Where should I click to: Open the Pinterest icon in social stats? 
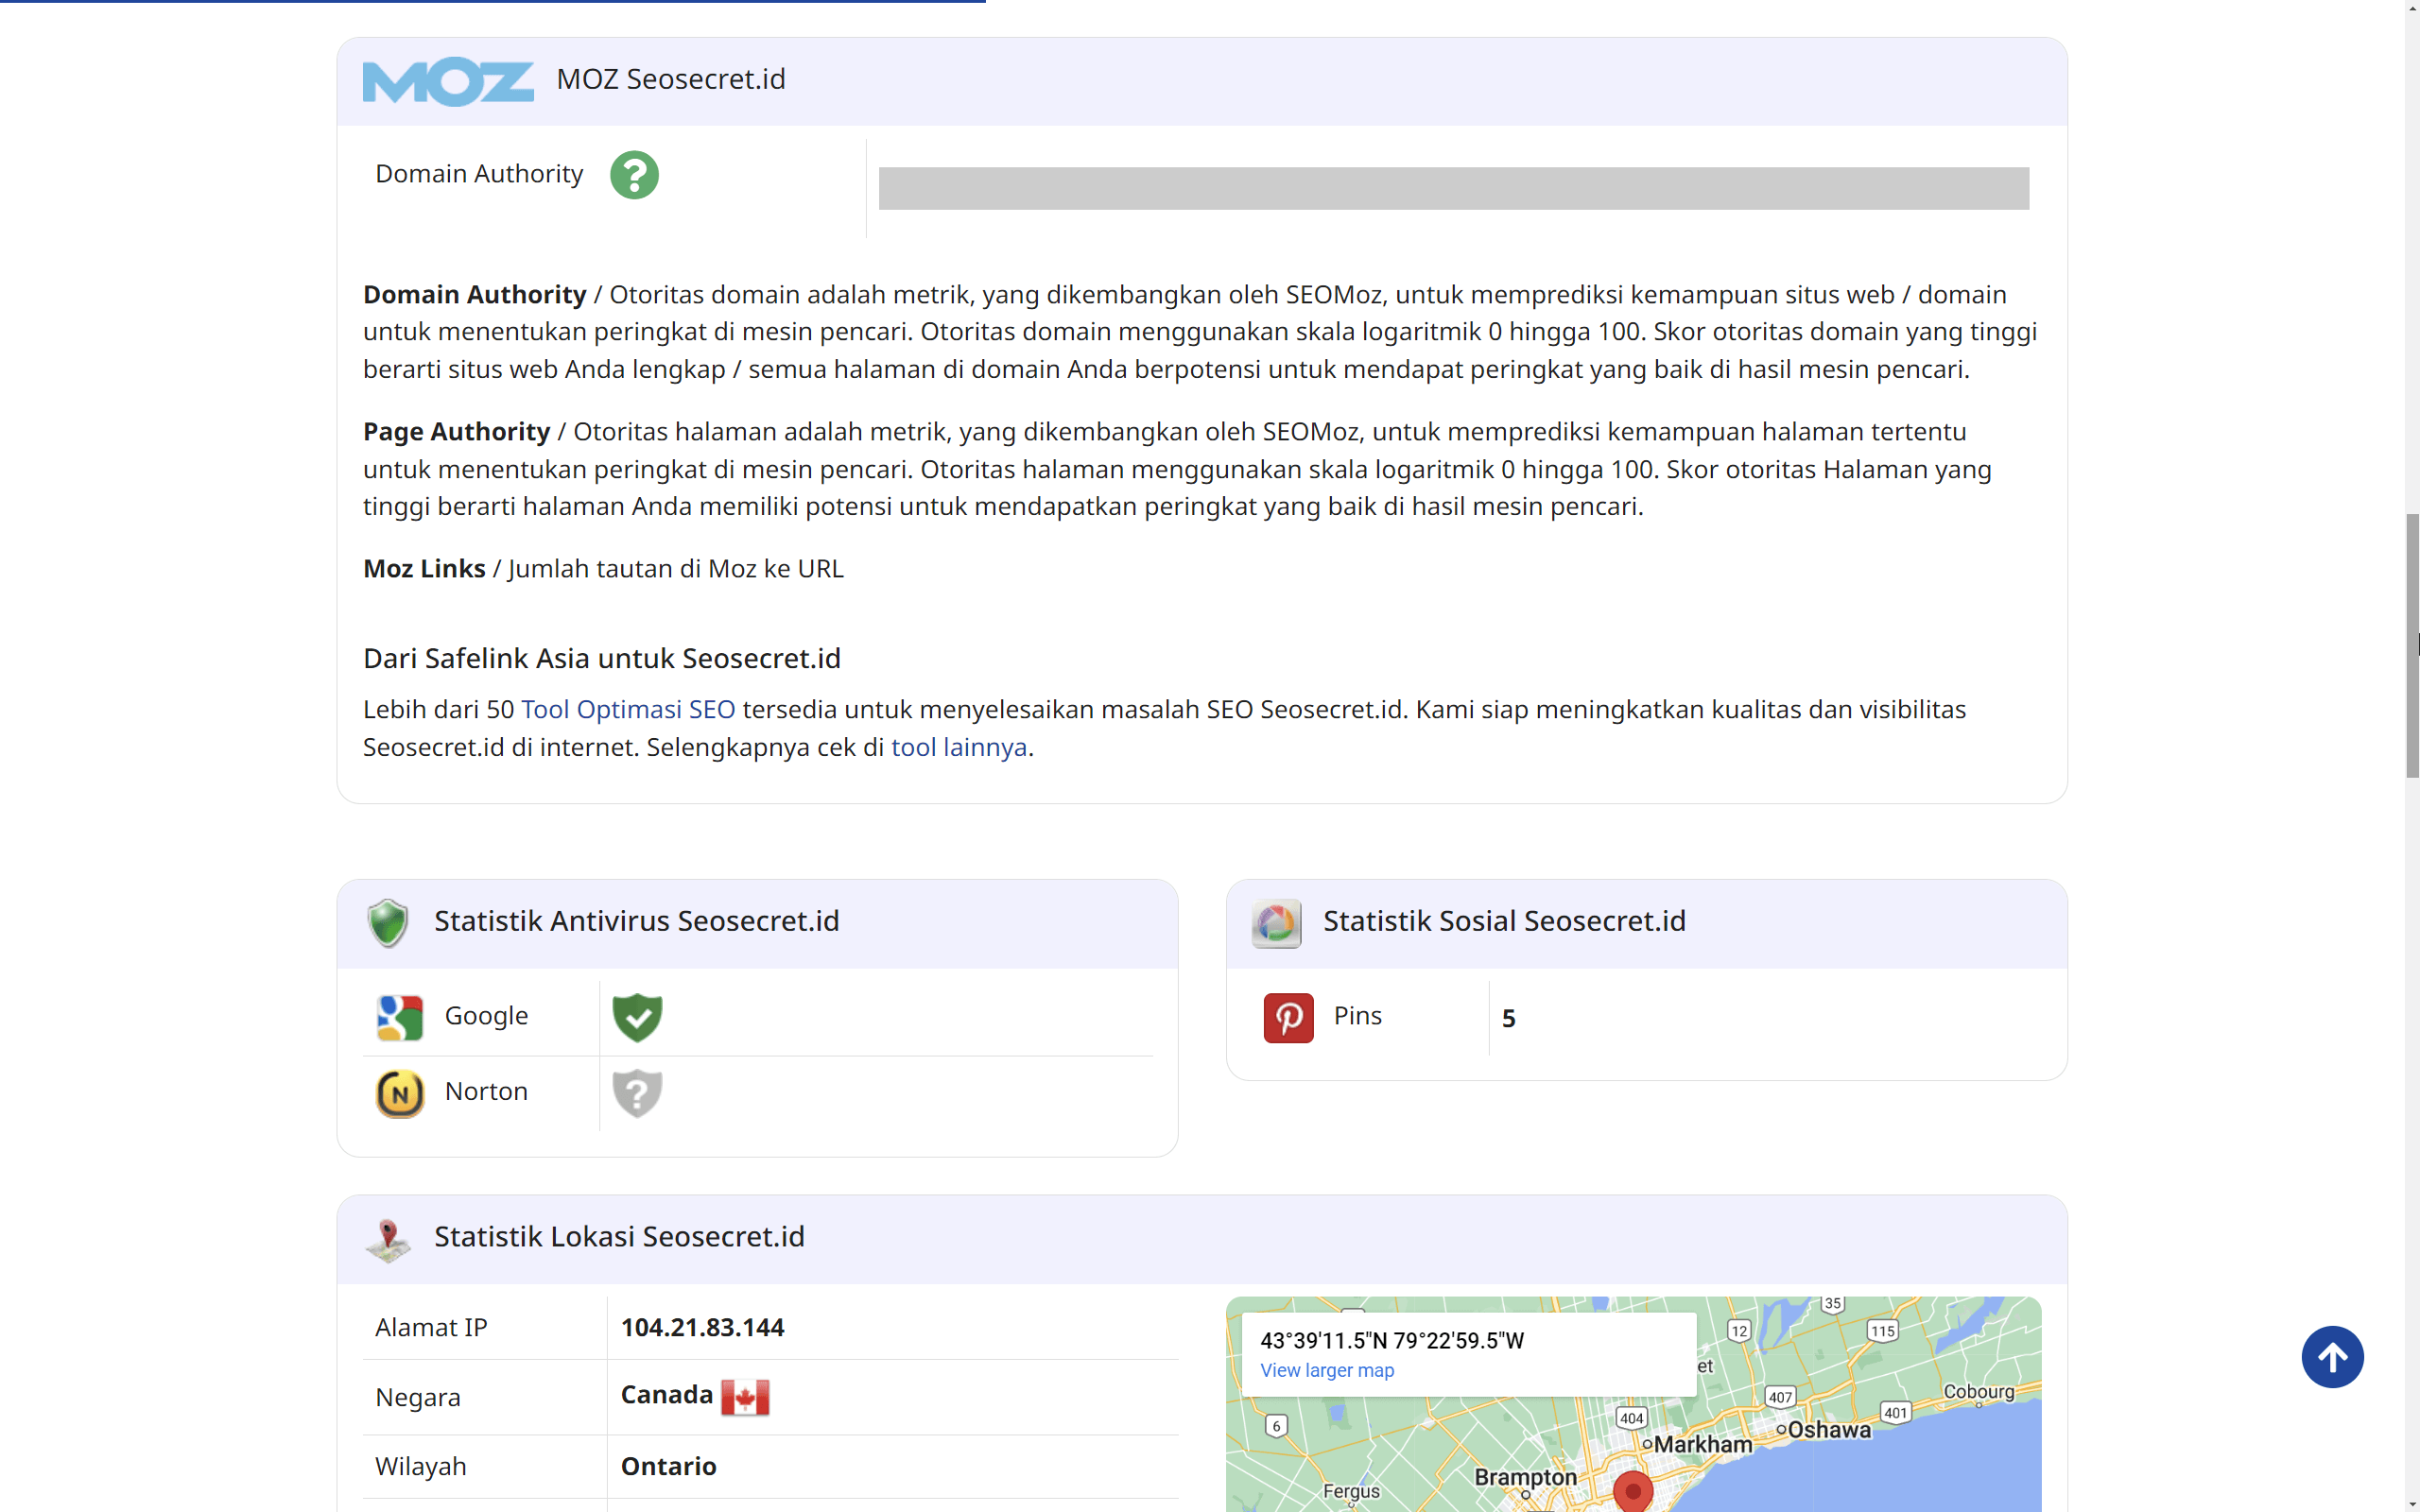point(1289,1017)
